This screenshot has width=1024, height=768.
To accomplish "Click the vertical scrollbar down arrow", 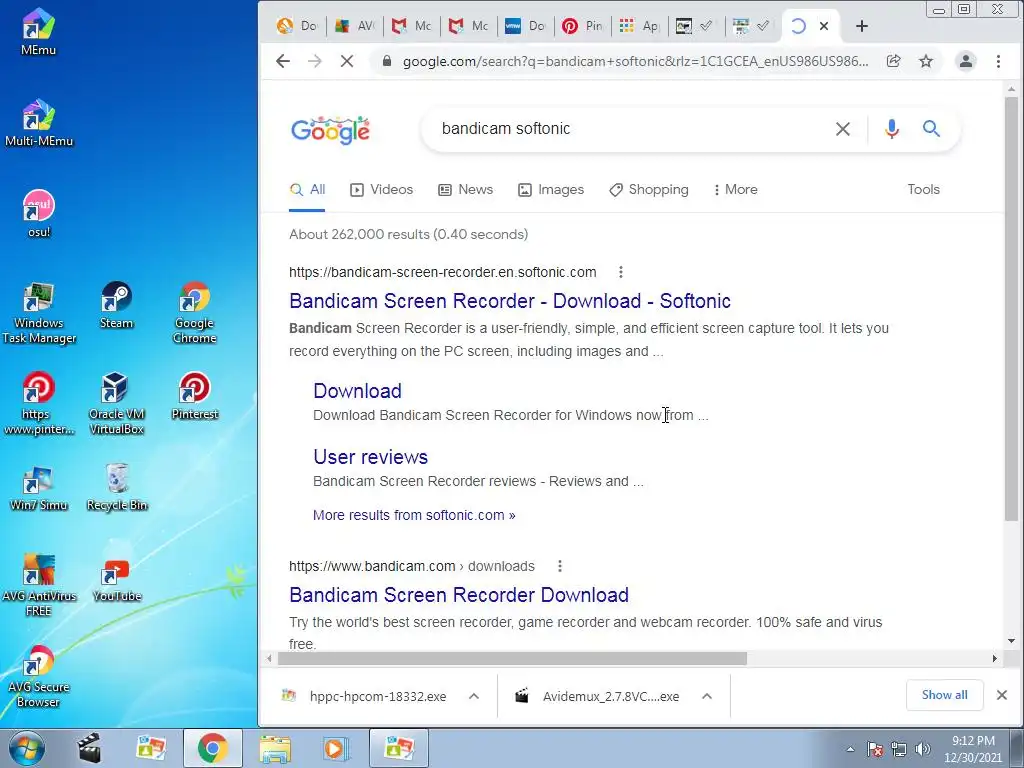I will [1011, 641].
